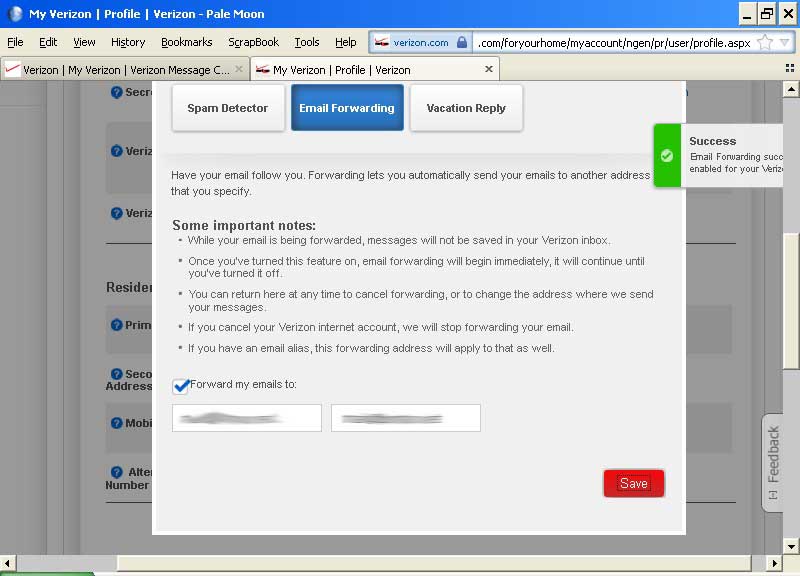The height and width of the screenshot is (576, 800).
Task: Click the help icon beside Mobi
Action: 116,423
